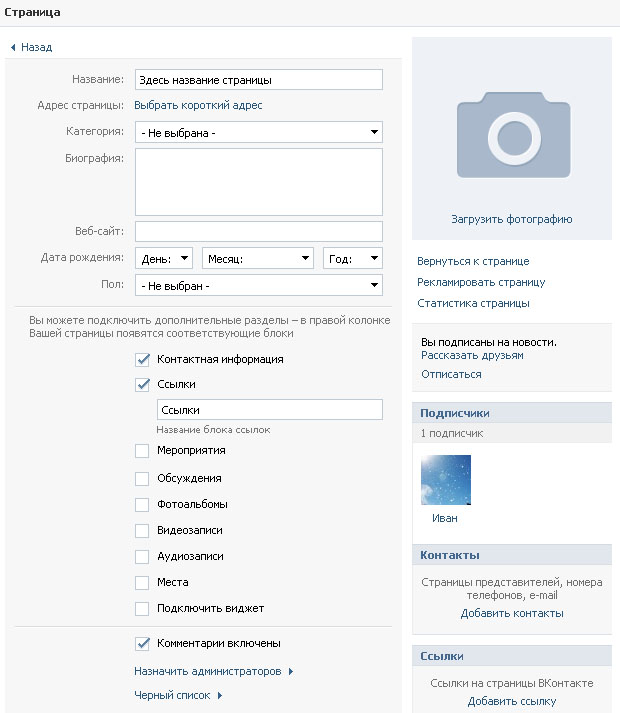Open subscriber Иван's avatar thumbnail

click(446, 480)
